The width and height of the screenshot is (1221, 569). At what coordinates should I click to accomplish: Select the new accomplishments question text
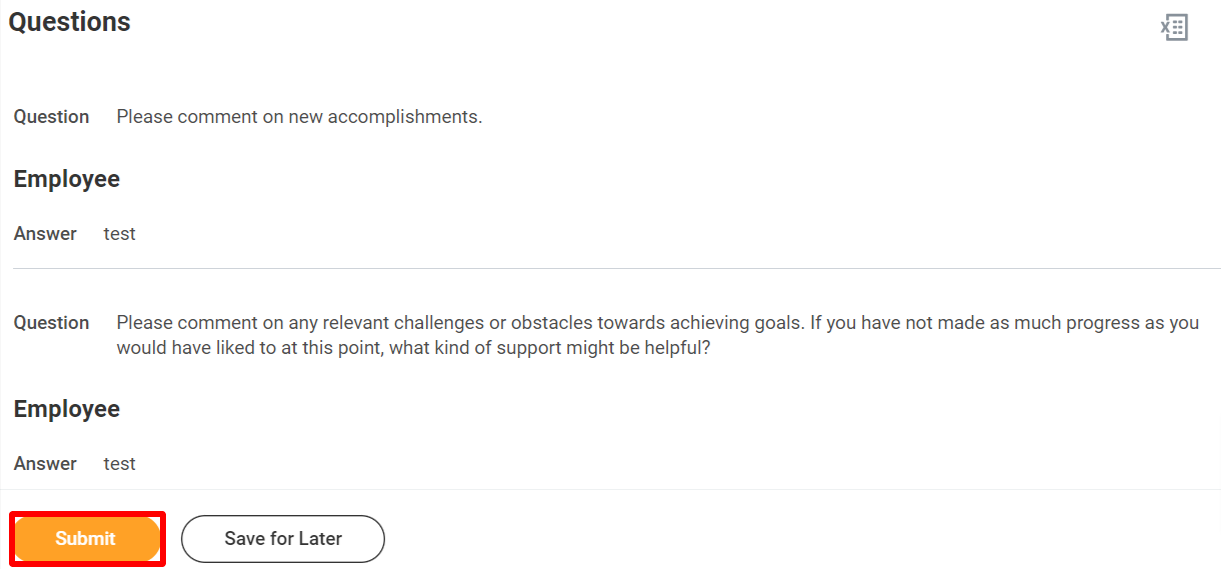[x=299, y=117]
